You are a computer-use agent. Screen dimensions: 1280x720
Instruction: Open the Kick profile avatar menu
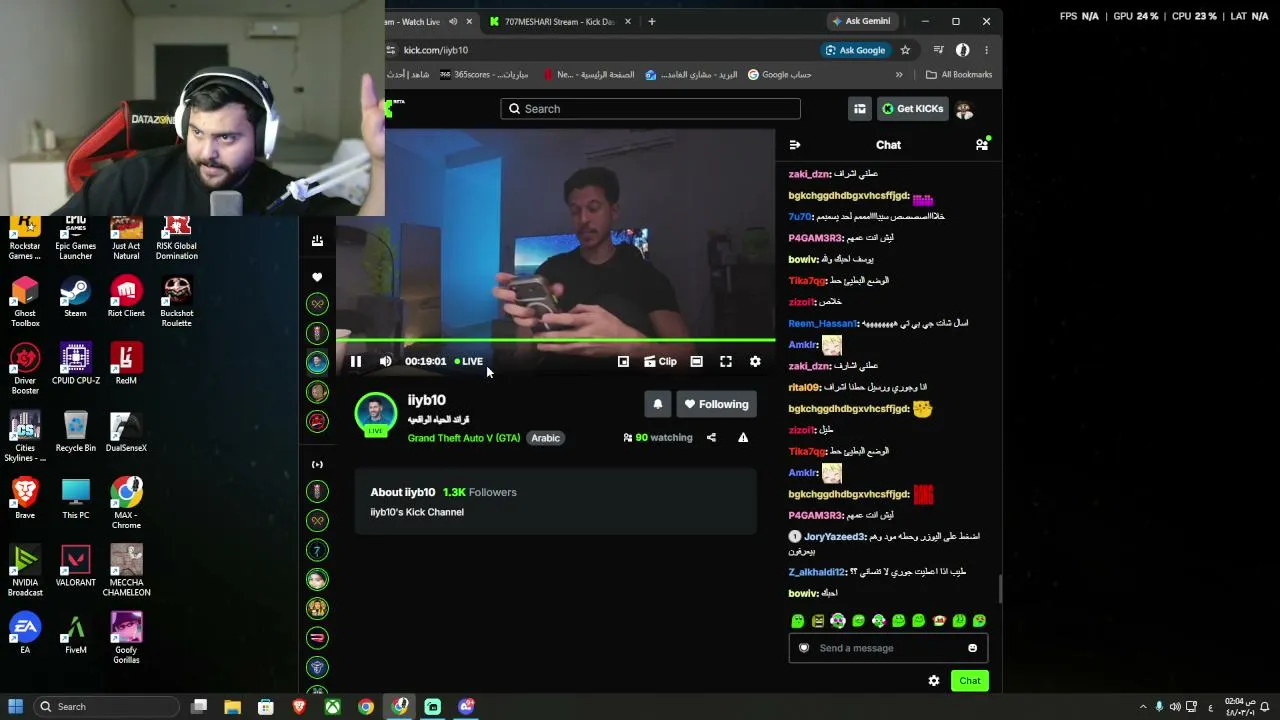[x=964, y=109]
